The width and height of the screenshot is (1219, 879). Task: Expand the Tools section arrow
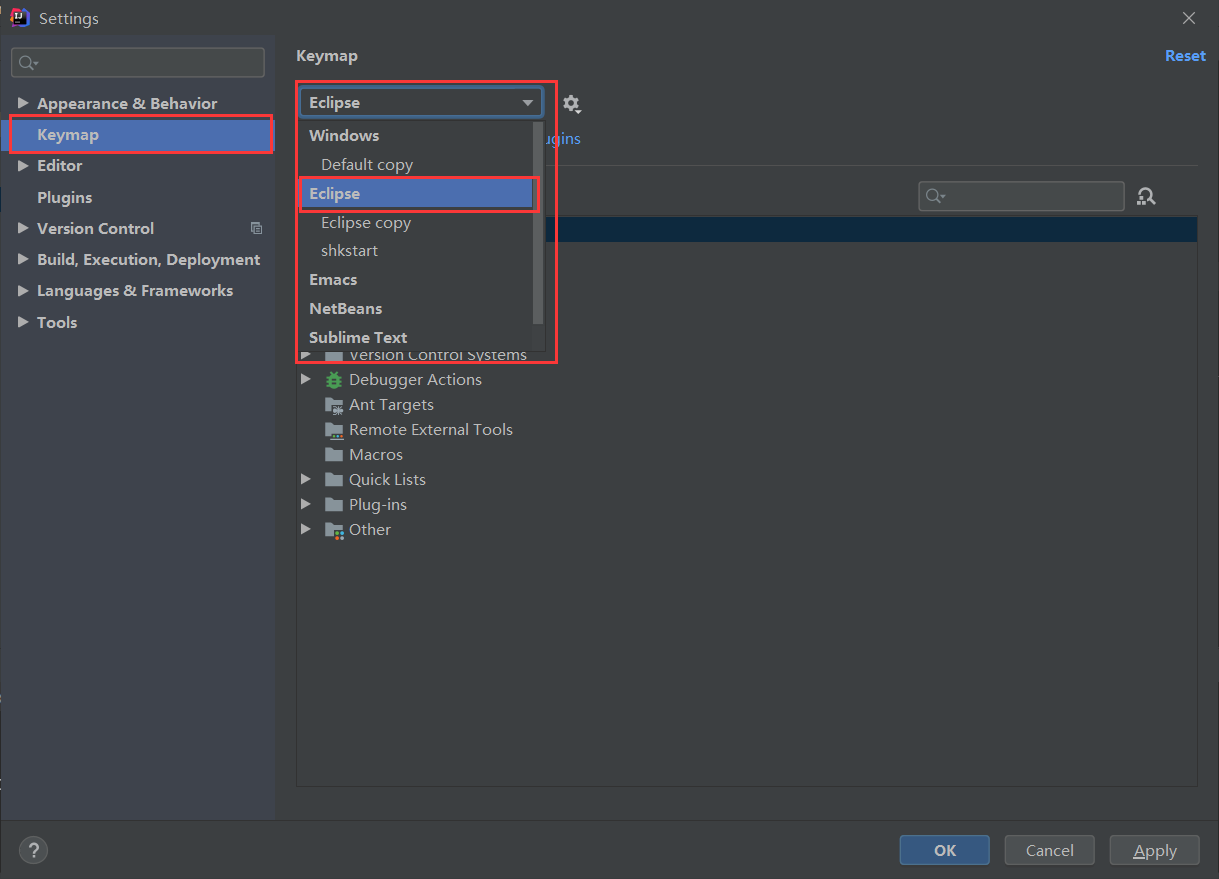click(x=23, y=322)
